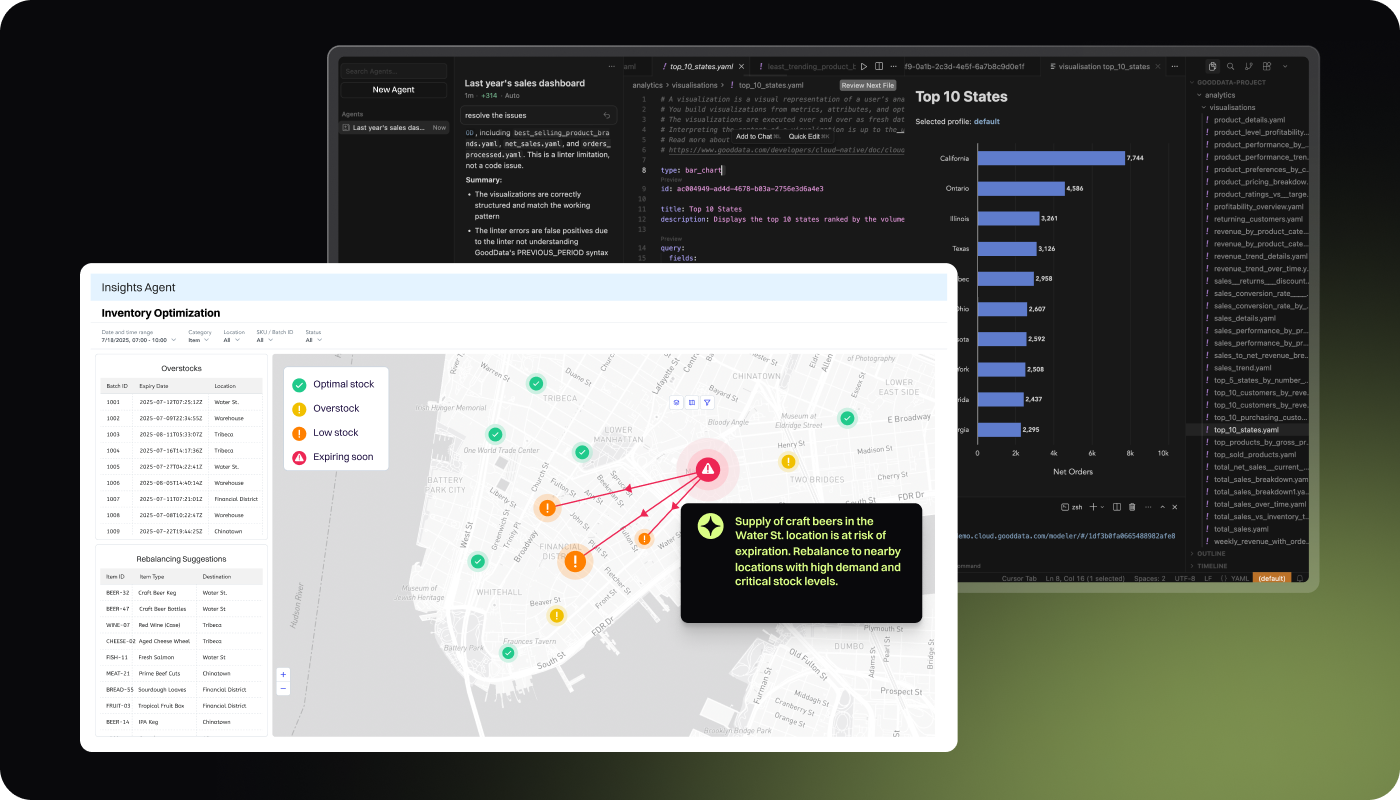Click the run (play) icon in editor toolbar
This screenshot has width=1400, height=800.
point(864,66)
